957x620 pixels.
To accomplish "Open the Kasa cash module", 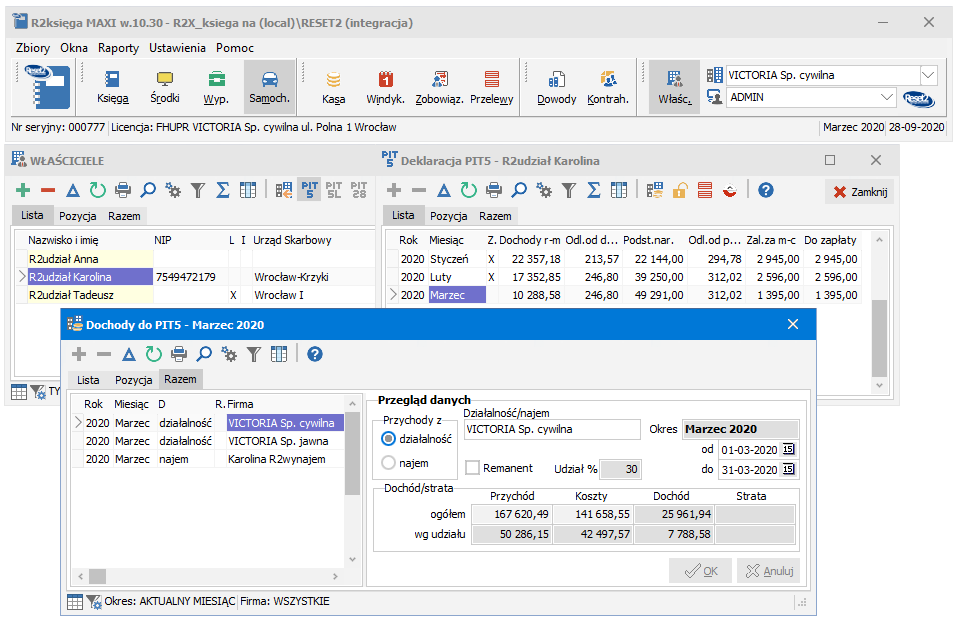I will click(x=333, y=87).
